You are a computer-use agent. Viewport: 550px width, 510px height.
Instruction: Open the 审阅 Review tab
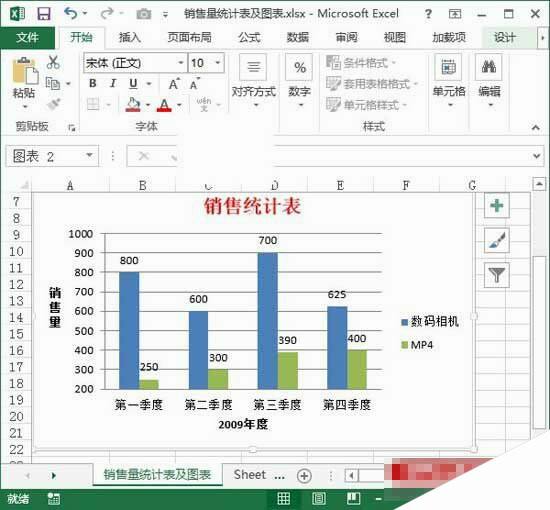(347, 37)
